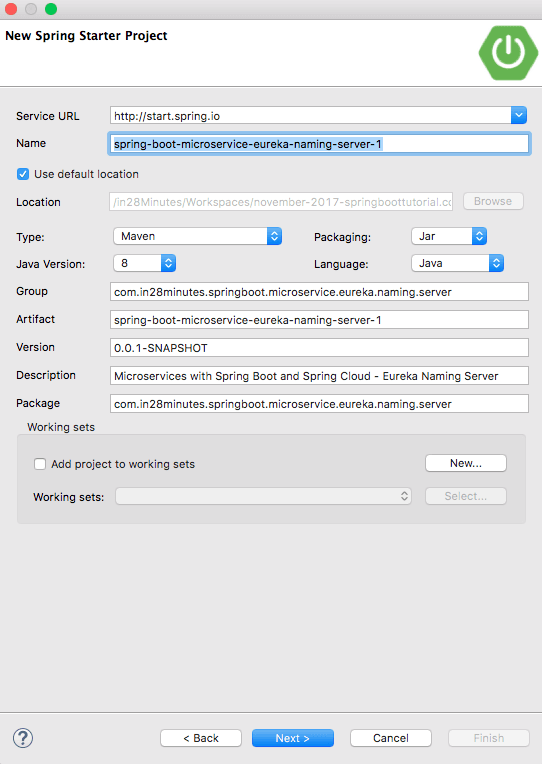Click the green zoom window button
Image resolution: width=542 pixels, height=764 pixels.
51,9
